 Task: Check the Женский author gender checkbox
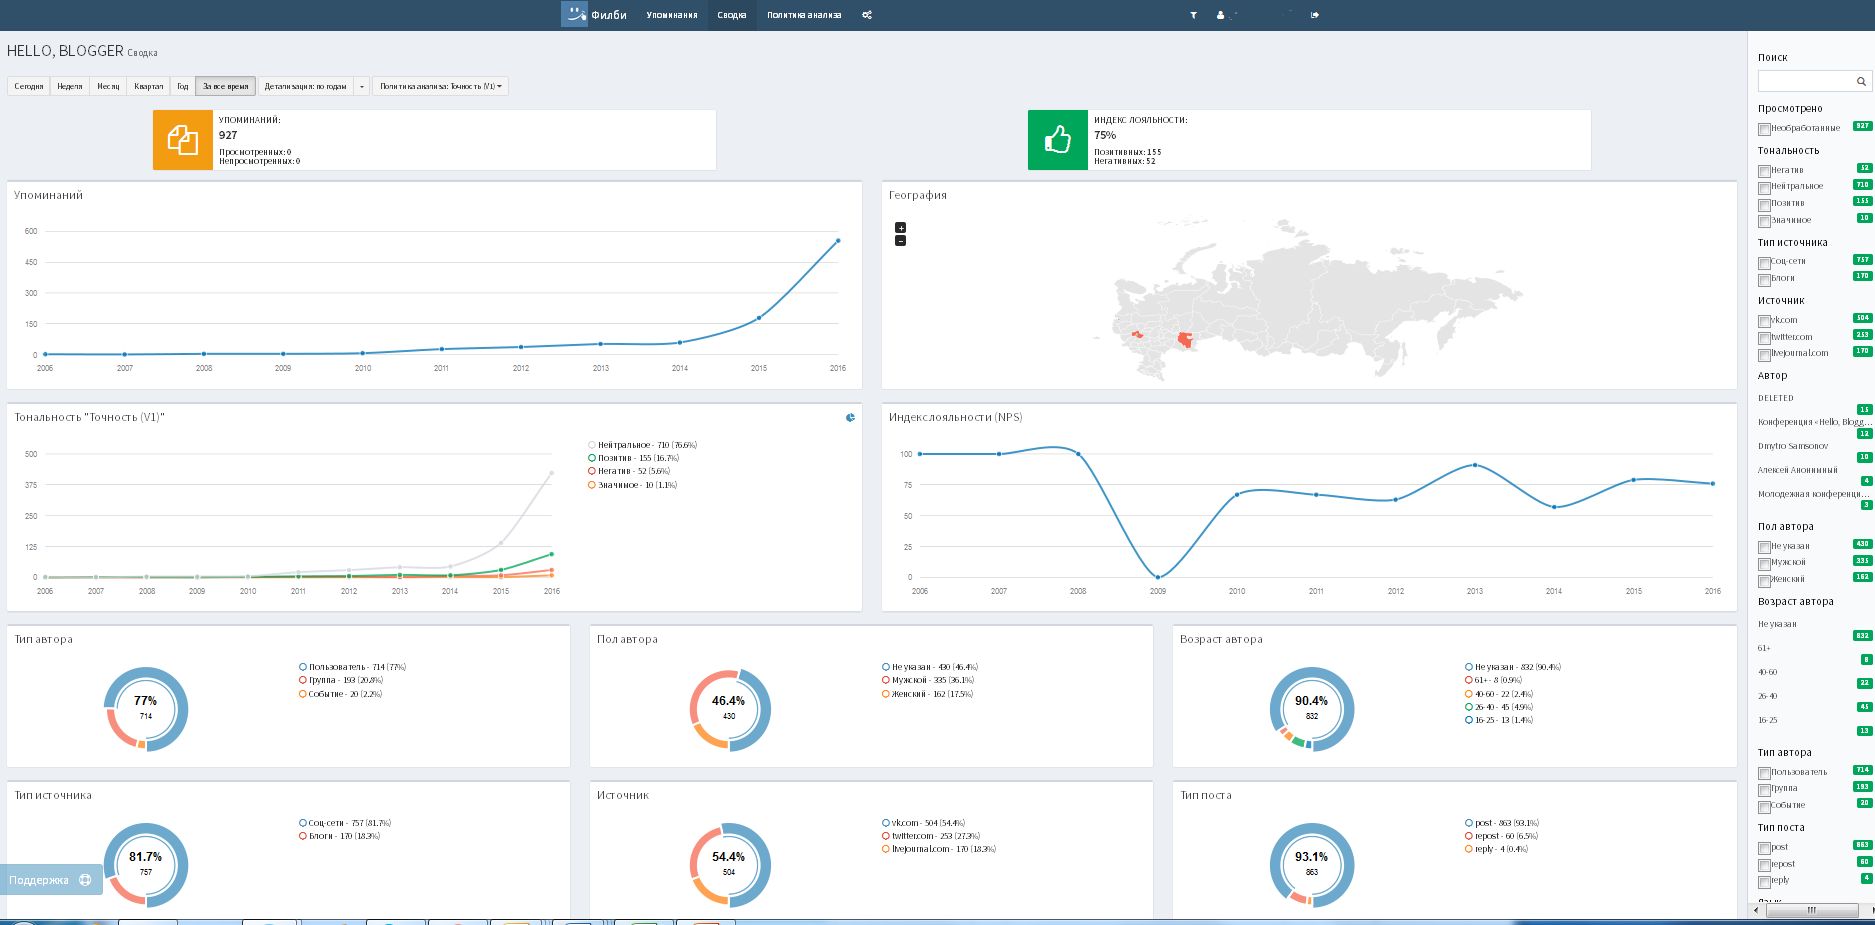click(1764, 580)
